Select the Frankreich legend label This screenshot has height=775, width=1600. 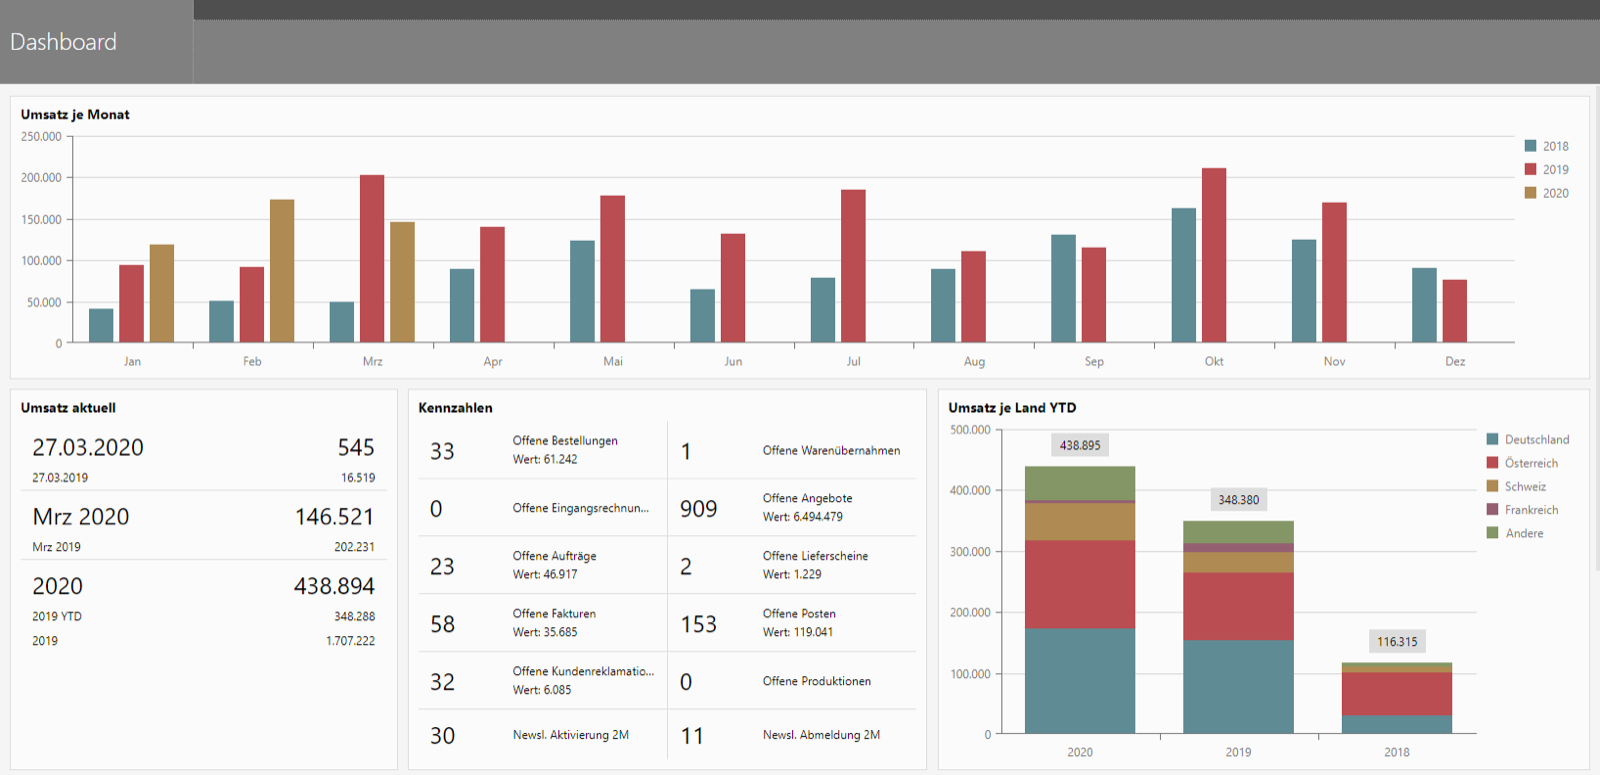click(x=1531, y=510)
